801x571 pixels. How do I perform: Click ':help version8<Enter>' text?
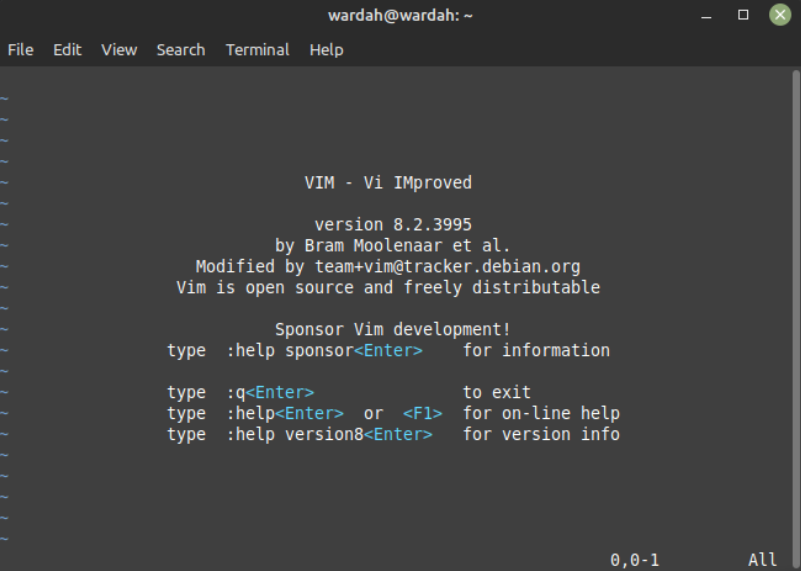click(329, 434)
